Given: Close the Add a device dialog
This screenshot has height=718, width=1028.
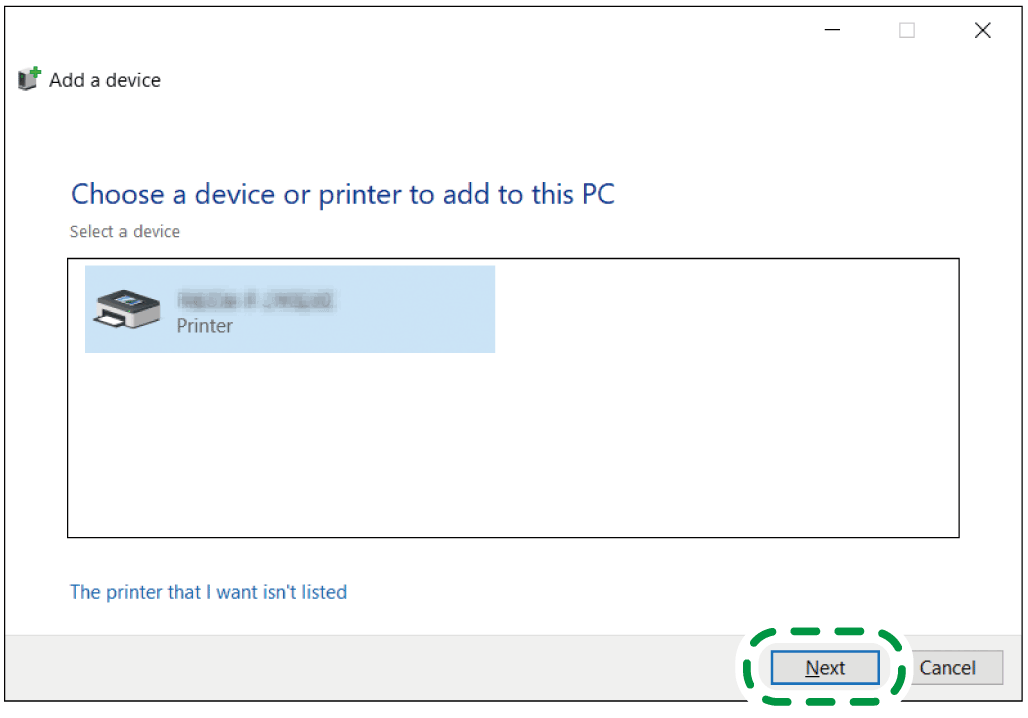Looking at the screenshot, I should (982, 31).
